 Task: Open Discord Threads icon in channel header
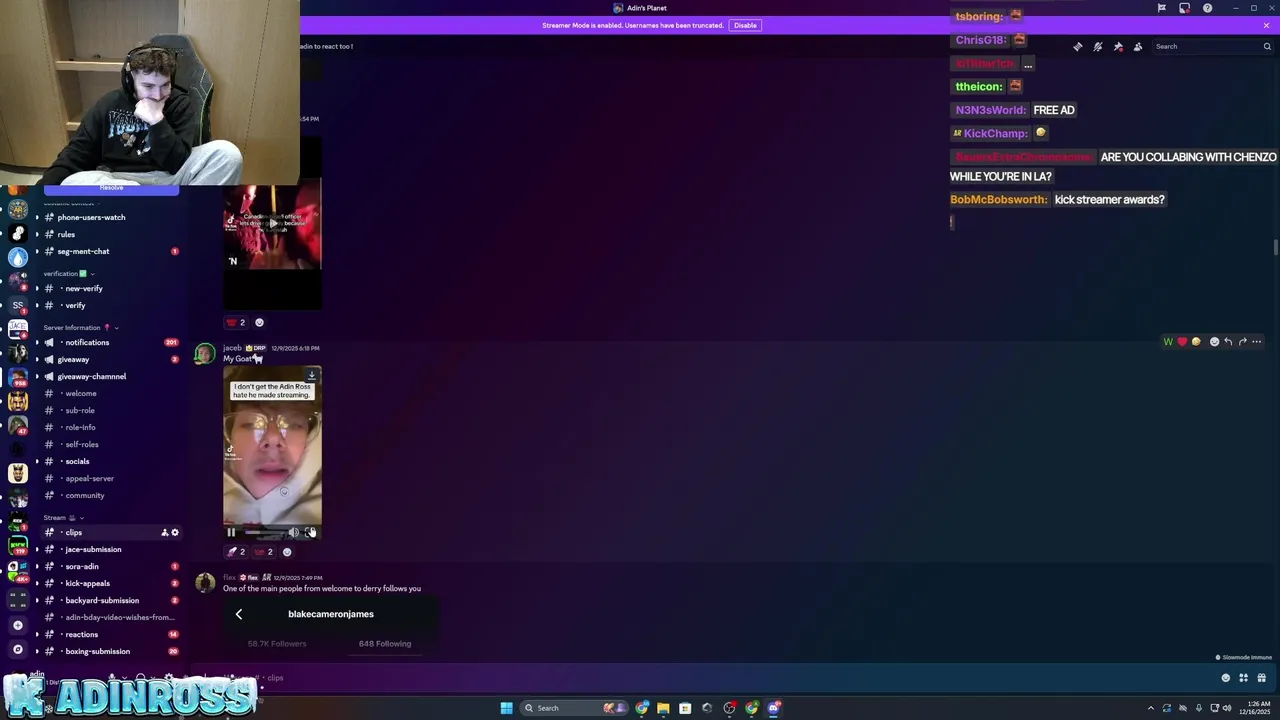click(x=1077, y=46)
